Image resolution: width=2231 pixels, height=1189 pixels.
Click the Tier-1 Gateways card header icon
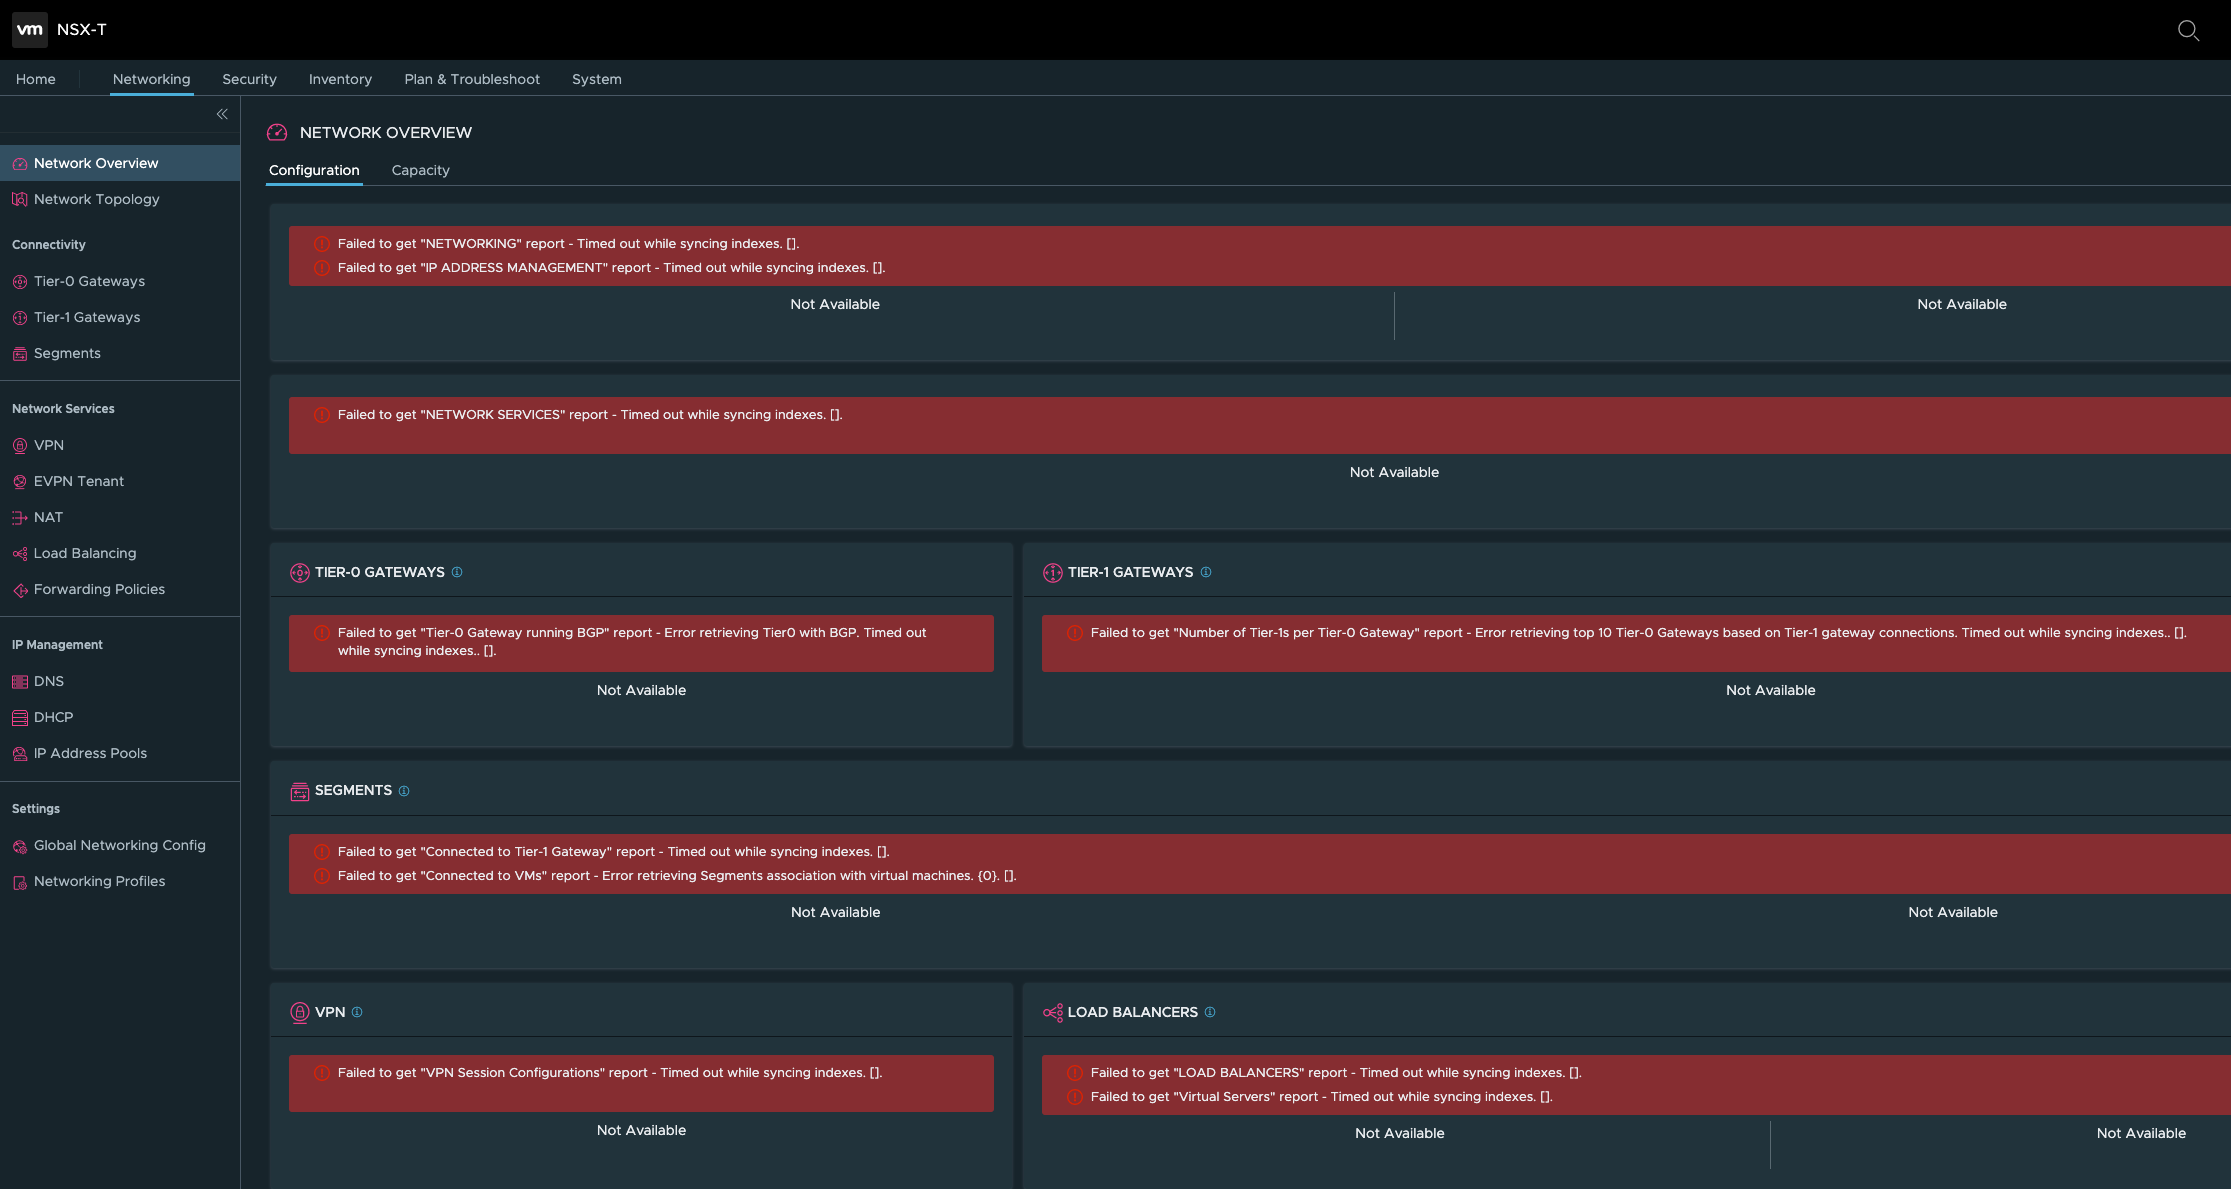click(1053, 573)
